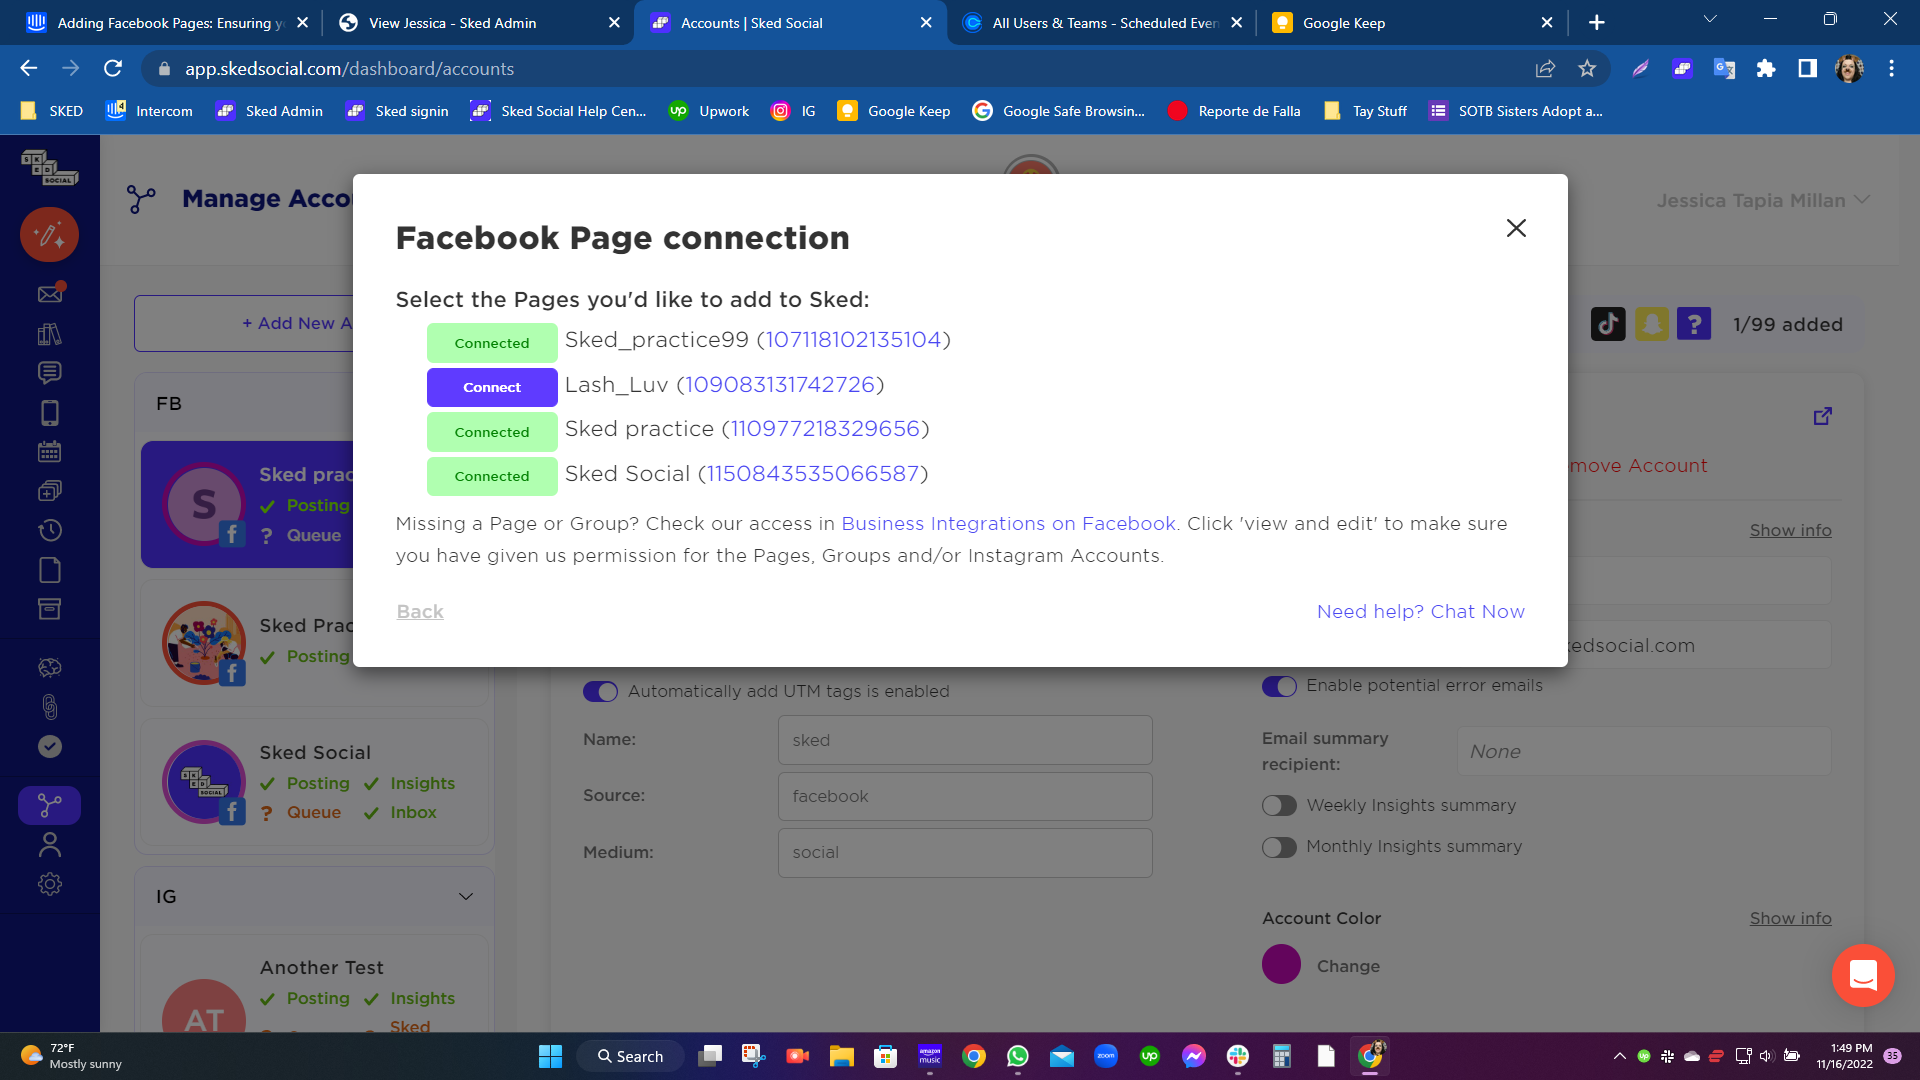Viewport: 1920px width, 1080px height.
Task: Click the purple question mark account icon
Action: click(x=1694, y=324)
